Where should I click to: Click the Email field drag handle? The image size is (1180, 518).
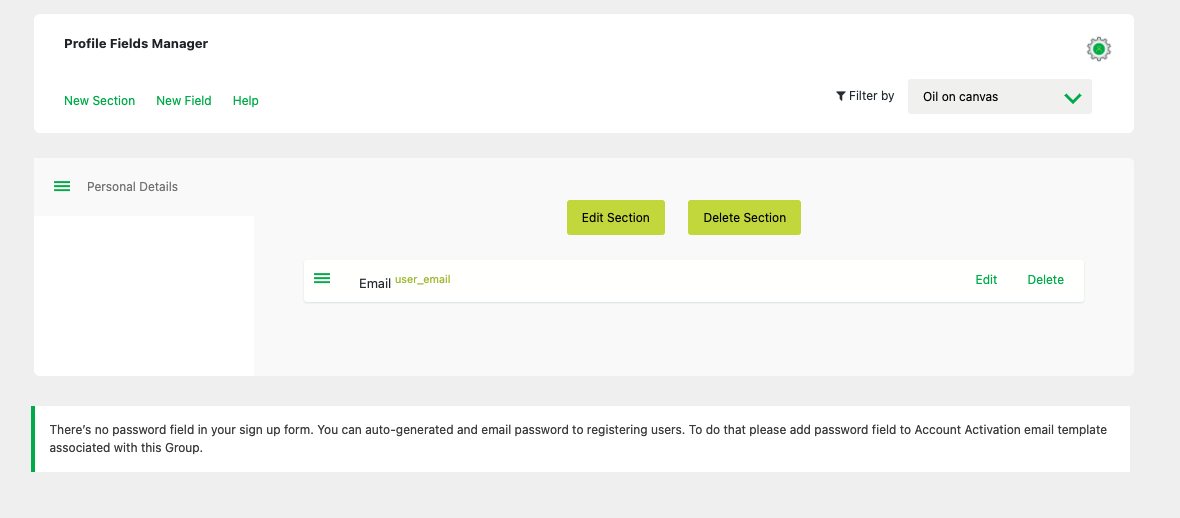[322, 278]
